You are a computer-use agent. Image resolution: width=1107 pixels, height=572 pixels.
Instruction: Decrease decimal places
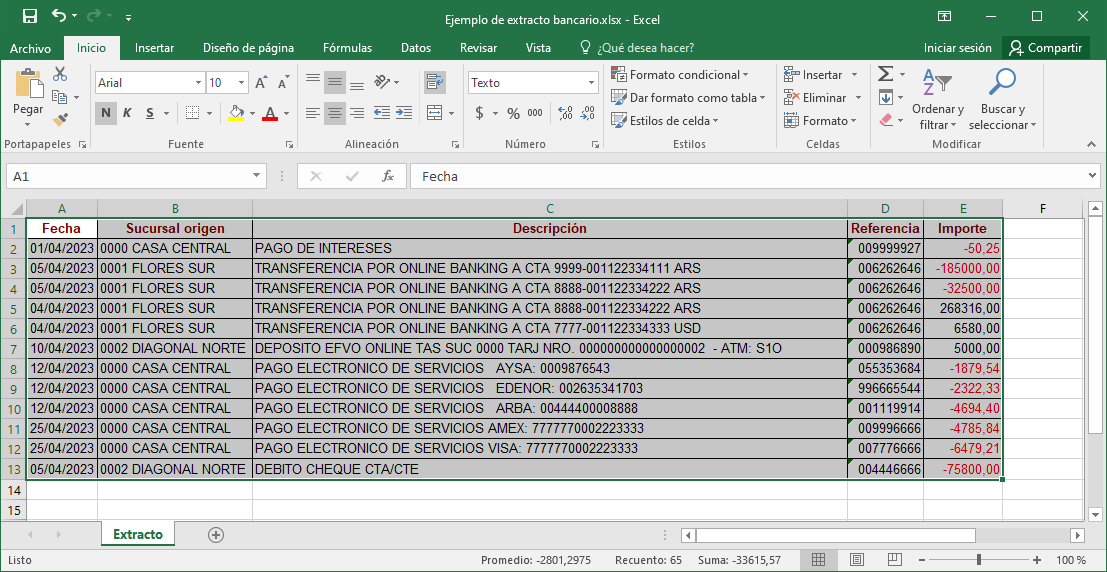pos(587,113)
